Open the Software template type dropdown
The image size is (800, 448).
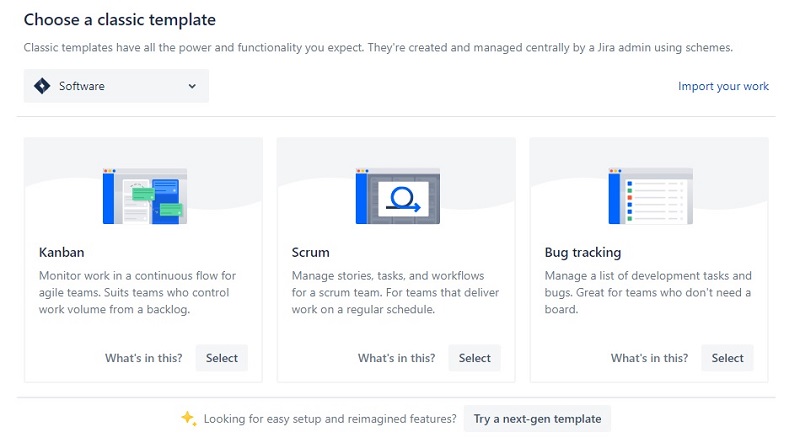116,86
